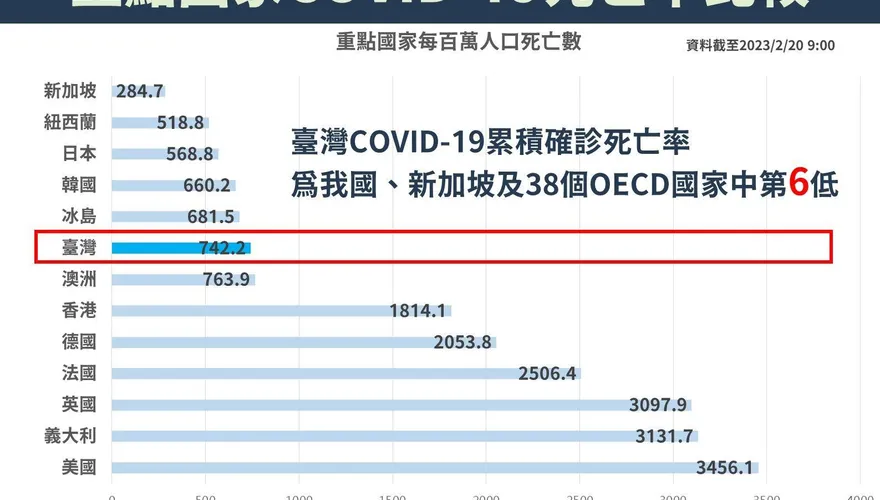Click the value 518.8
The height and width of the screenshot is (500, 880).
click(180, 122)
